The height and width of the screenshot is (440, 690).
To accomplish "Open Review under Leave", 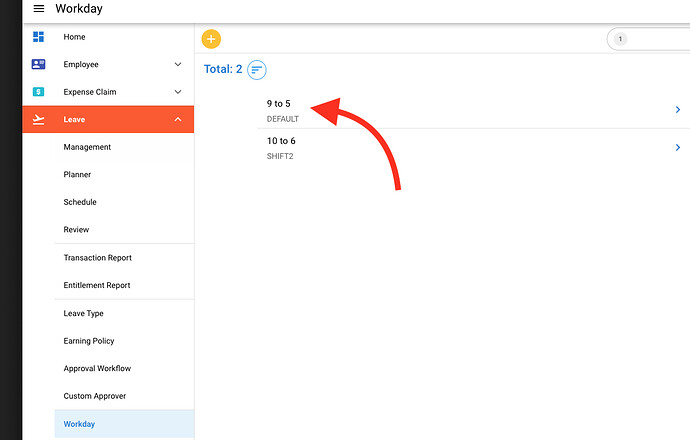I will [x=76, y=229].
